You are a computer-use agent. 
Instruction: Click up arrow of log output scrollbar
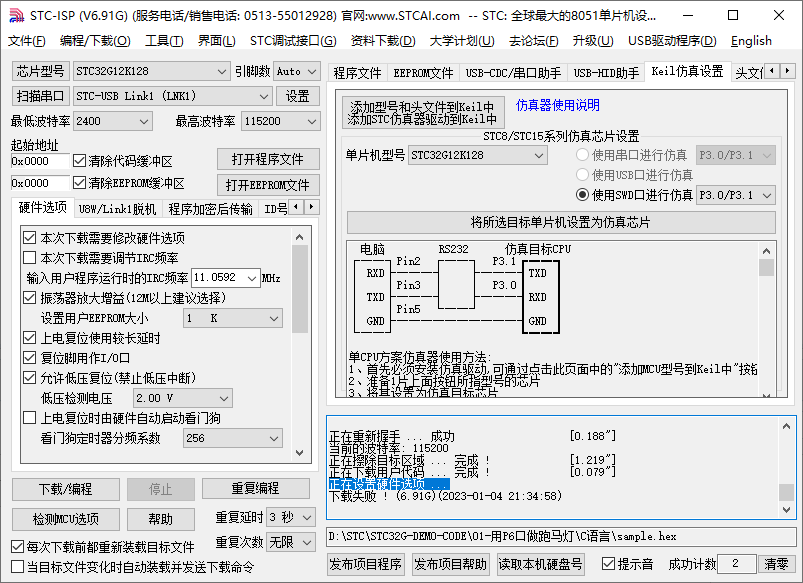click(786, 426)
